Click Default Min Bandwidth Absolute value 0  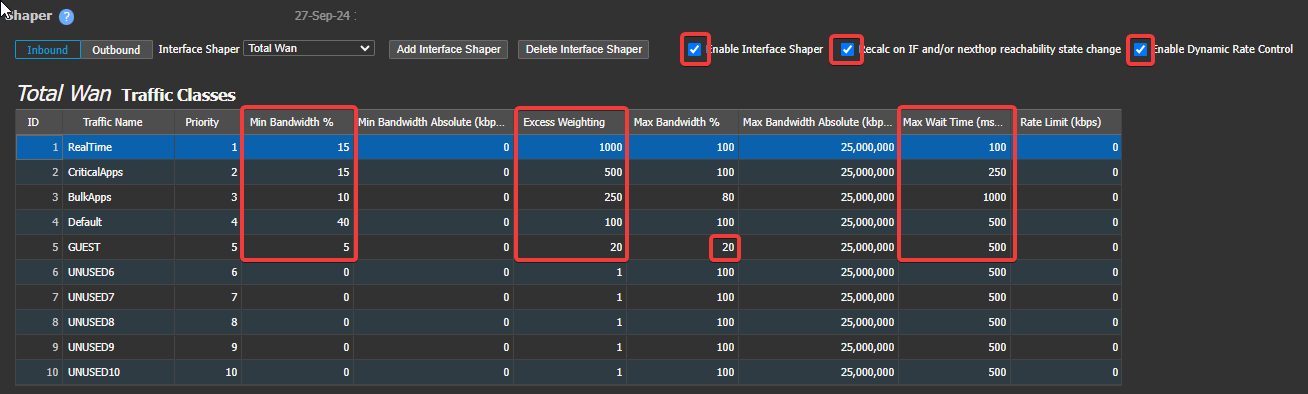(434, 222)
